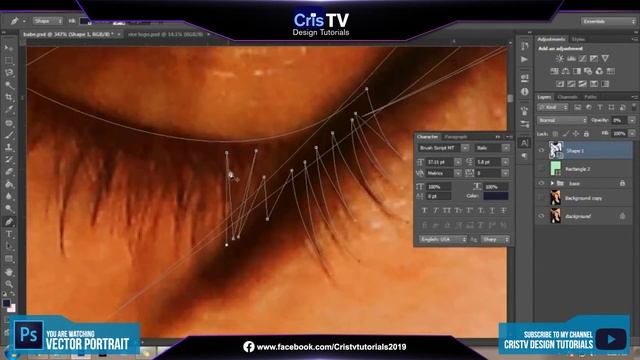Switch to the Channels tab
The image size is (640, 360).
(567, 97)
